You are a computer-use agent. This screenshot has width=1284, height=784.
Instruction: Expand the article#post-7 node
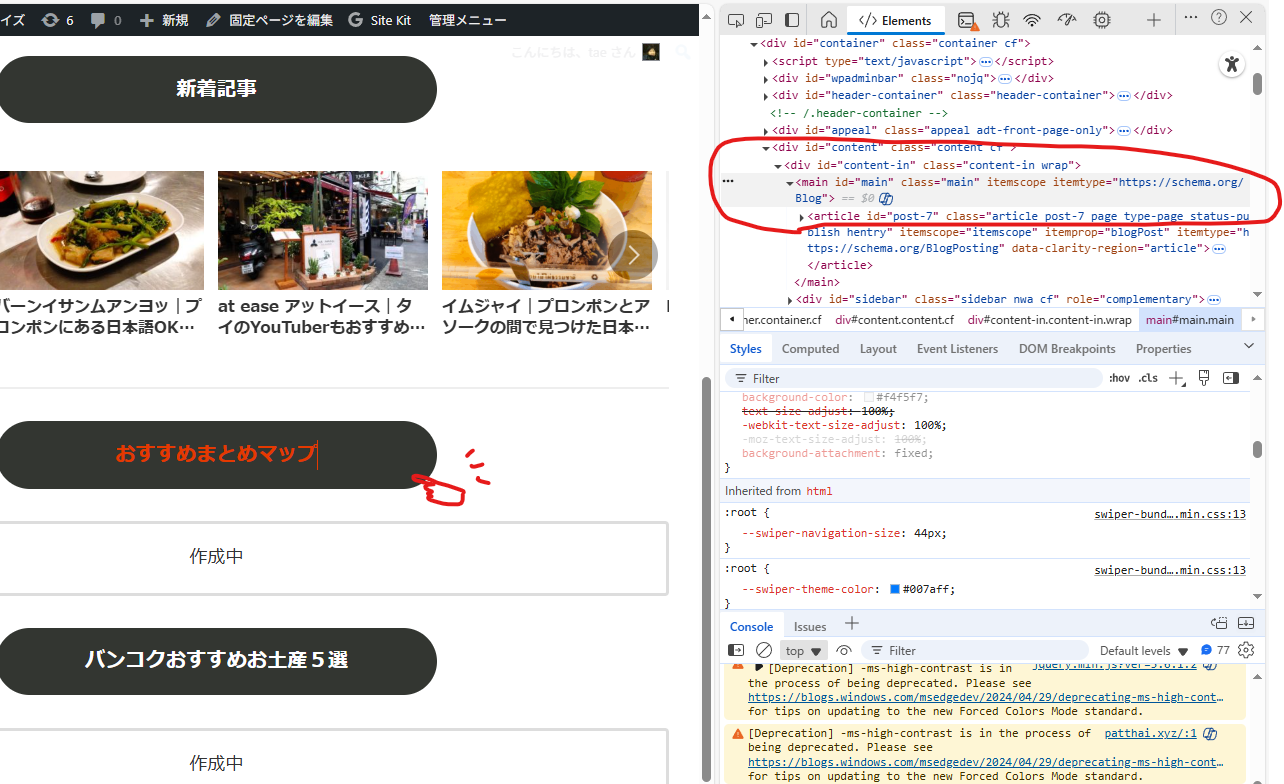coord(802,217)
